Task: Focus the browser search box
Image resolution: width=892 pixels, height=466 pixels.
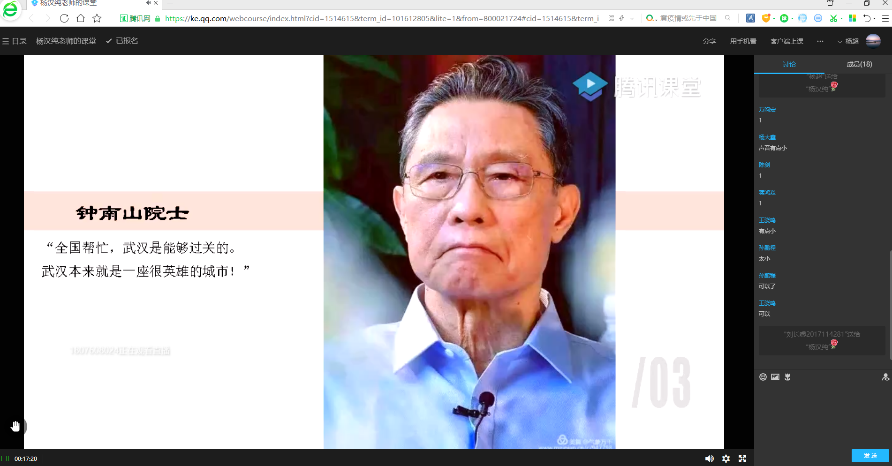Action: [687, 18]
